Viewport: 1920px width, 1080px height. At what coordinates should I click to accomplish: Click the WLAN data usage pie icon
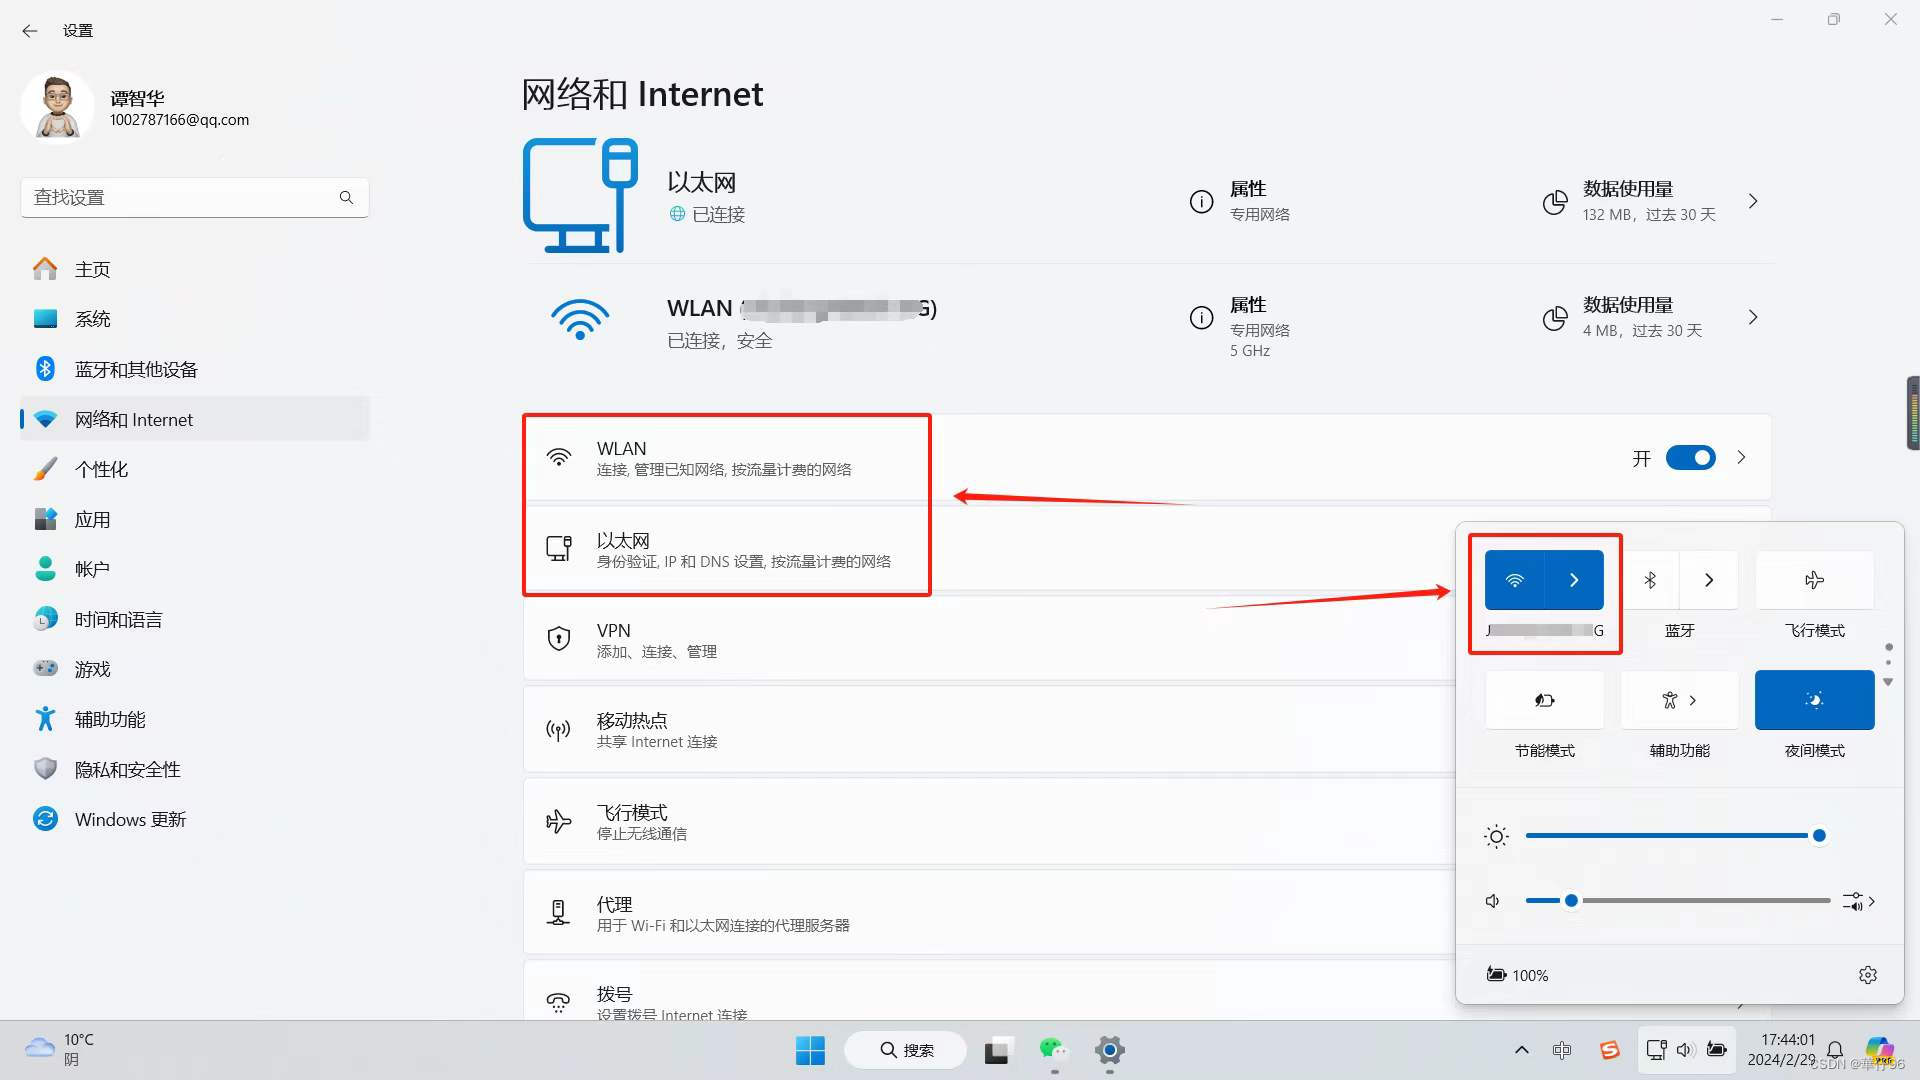[x=1555, y=318]
